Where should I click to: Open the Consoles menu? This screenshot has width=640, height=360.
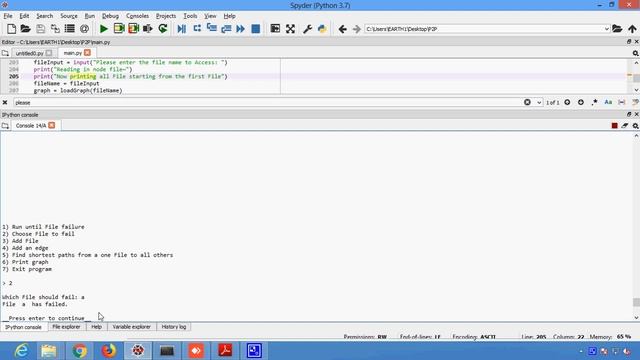(137, 16)
